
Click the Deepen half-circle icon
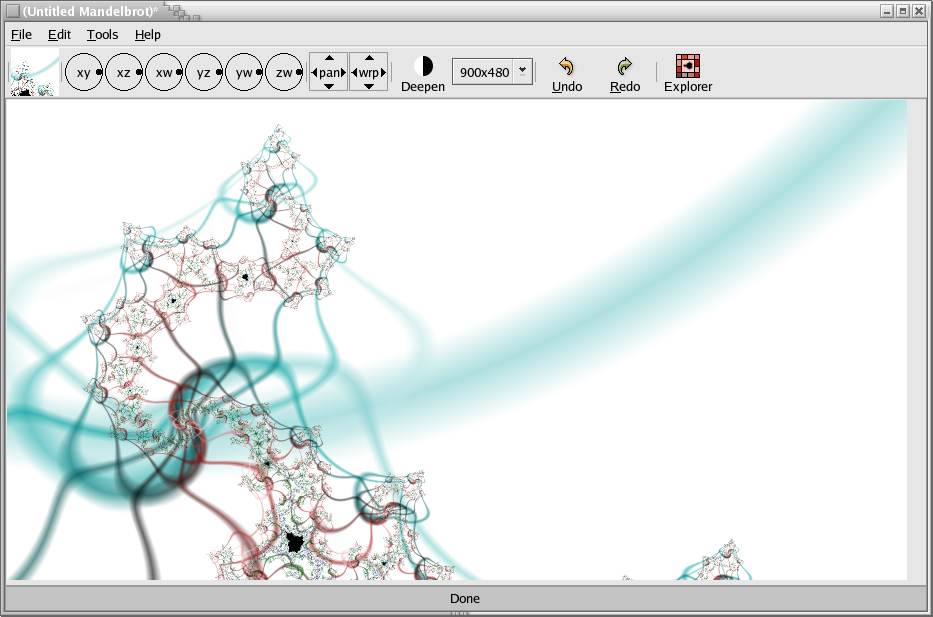423,66
